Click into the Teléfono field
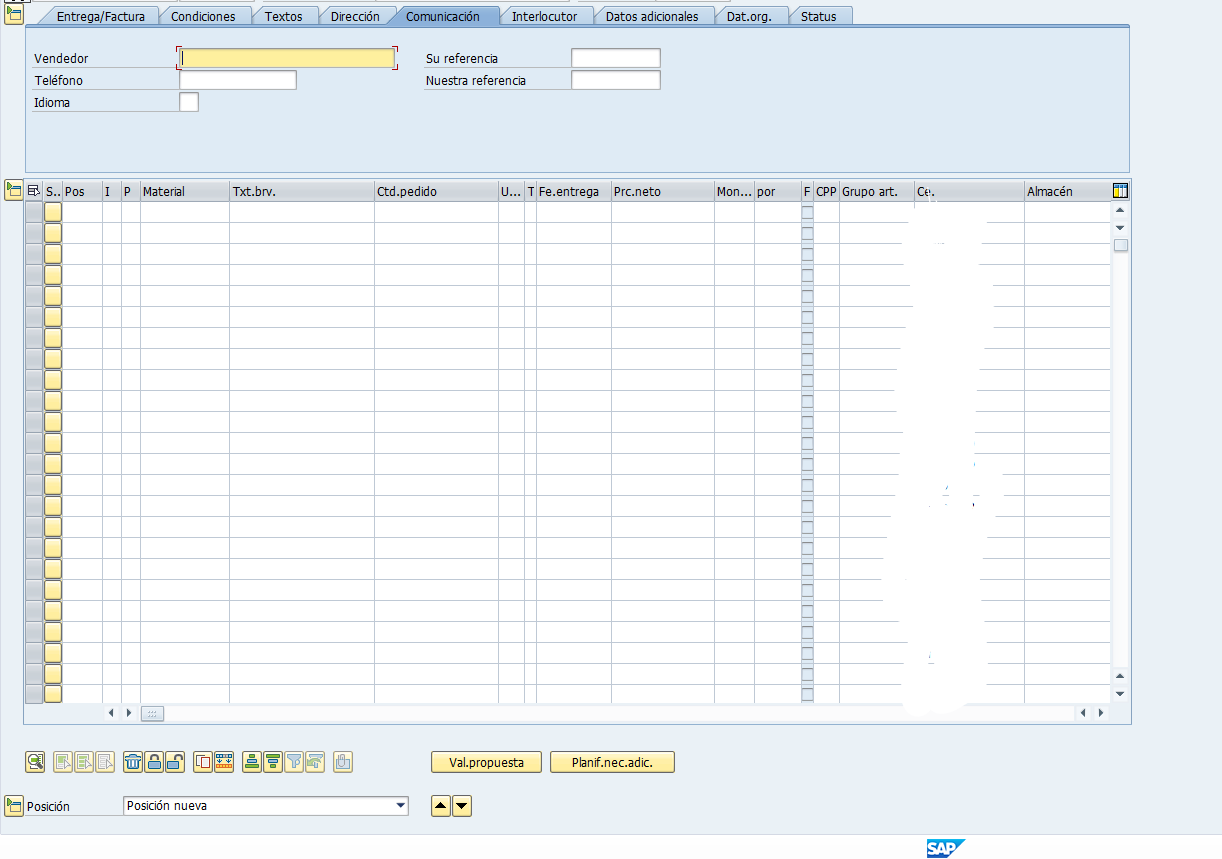Image resolution: width=1222 pixels, height=859 pixels. (238, 80)
